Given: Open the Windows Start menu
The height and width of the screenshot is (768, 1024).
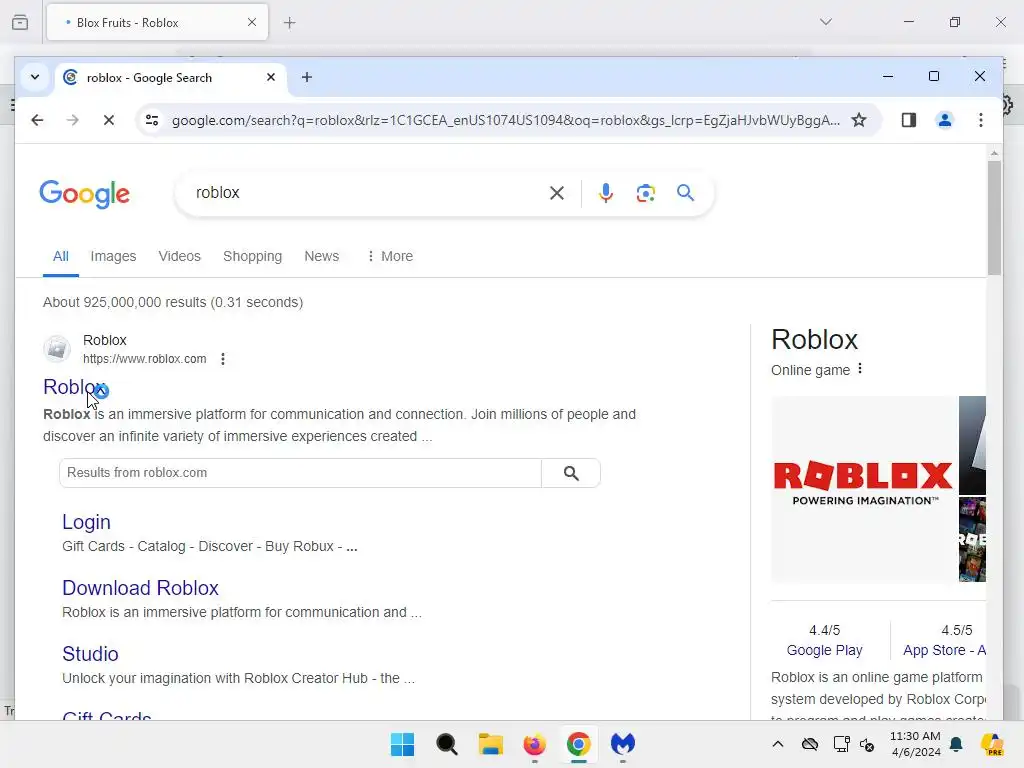Looking at the screenshot, I should point(402,744).
